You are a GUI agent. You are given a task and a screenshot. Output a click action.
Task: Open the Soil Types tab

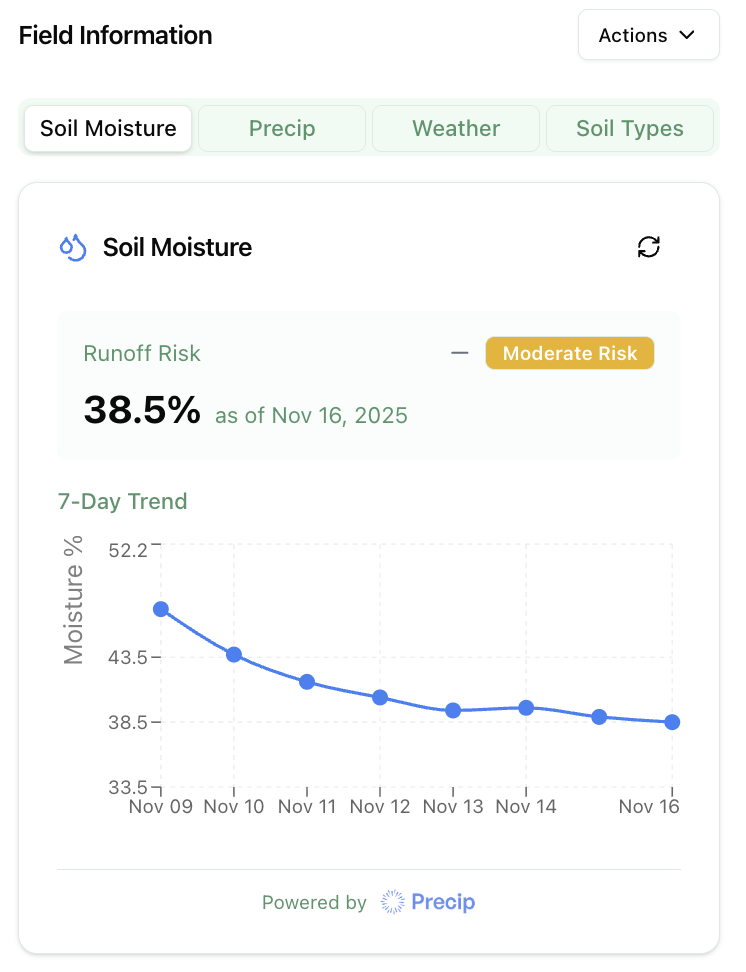point(629,128)
